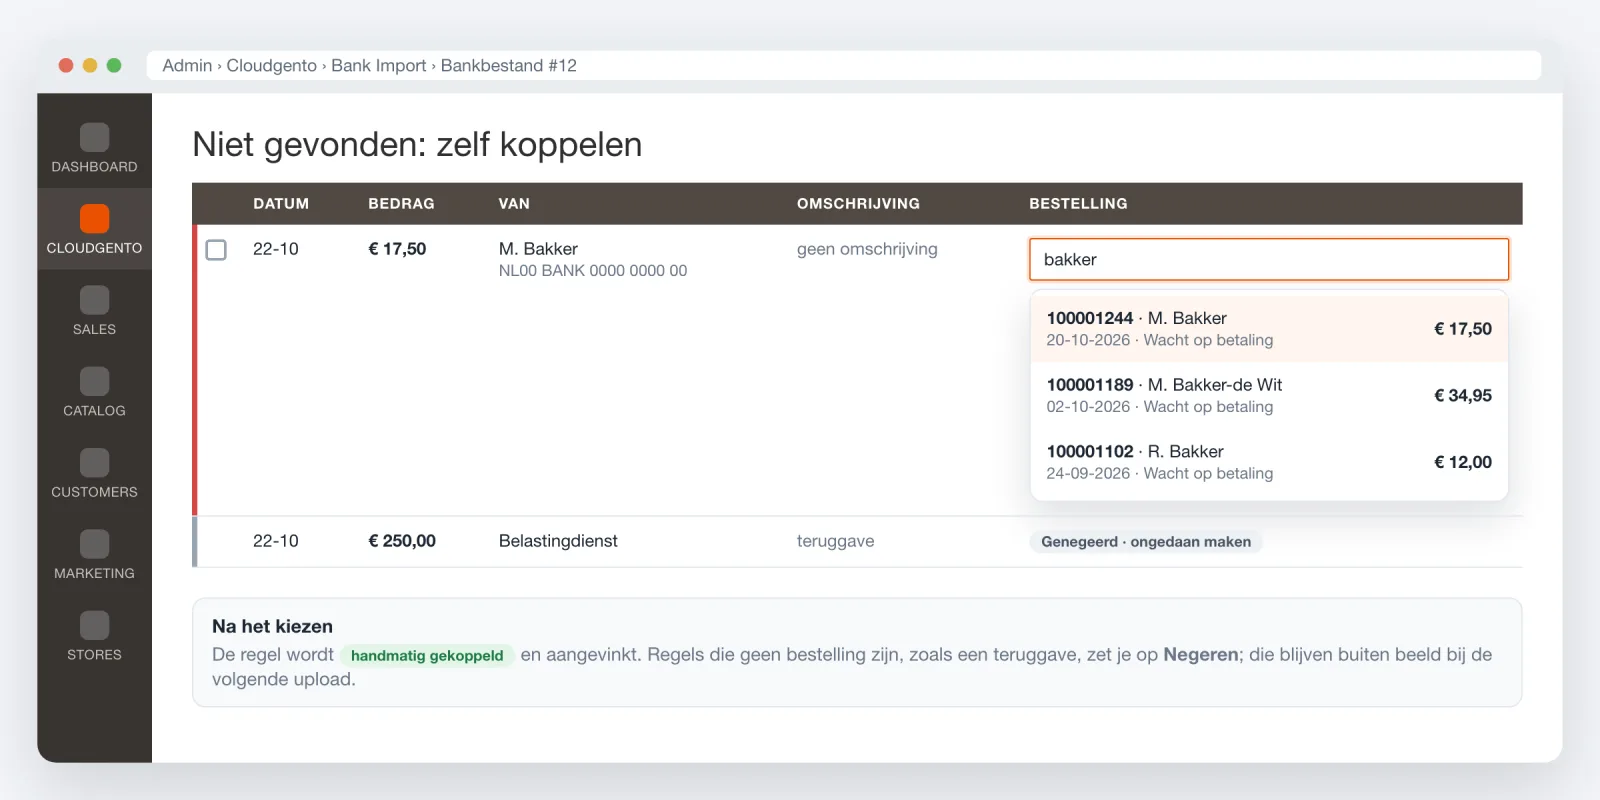Click the red close window dot
Screen dimensions: 1600x800
coord(66,65)
